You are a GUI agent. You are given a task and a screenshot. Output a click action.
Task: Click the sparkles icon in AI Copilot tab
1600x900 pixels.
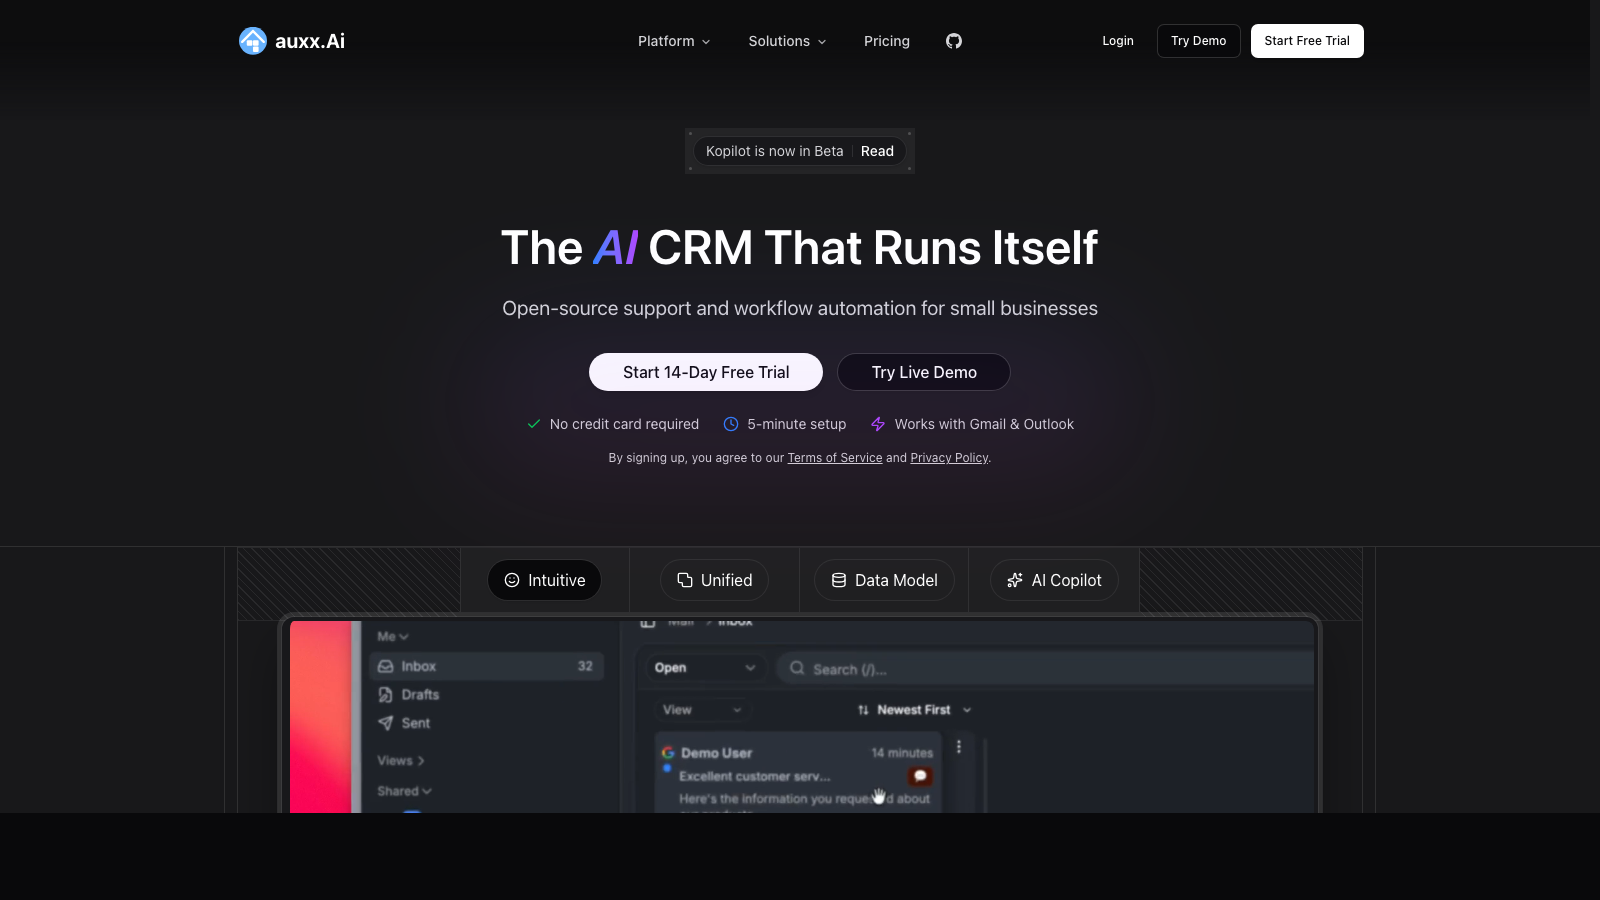click(x=1015, y=580)
